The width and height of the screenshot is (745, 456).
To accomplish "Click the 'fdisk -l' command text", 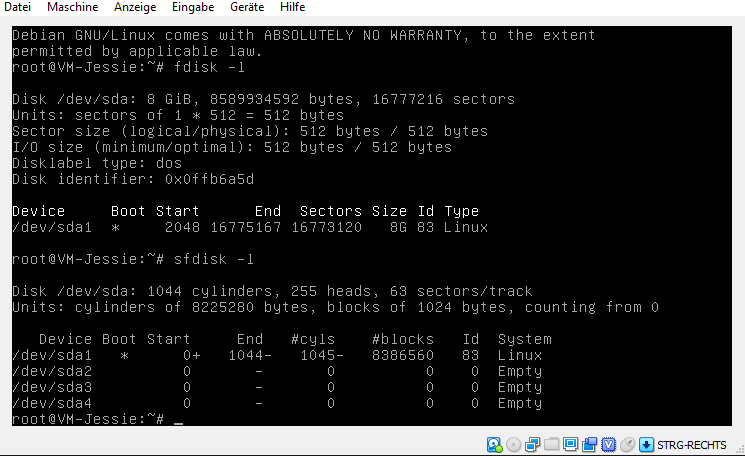I will click(x=209, y=67).
